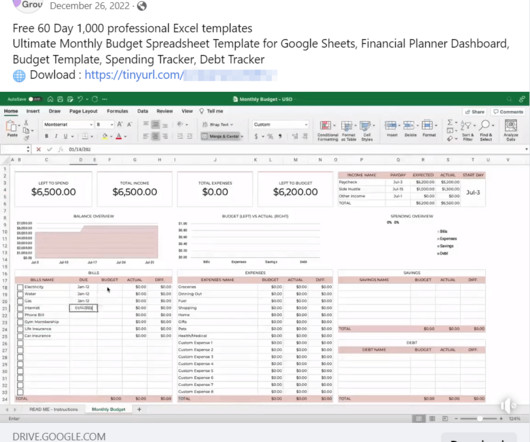This screenshot has width=530, height=442.
Task: Click the Share button
Action: [474, 112]
